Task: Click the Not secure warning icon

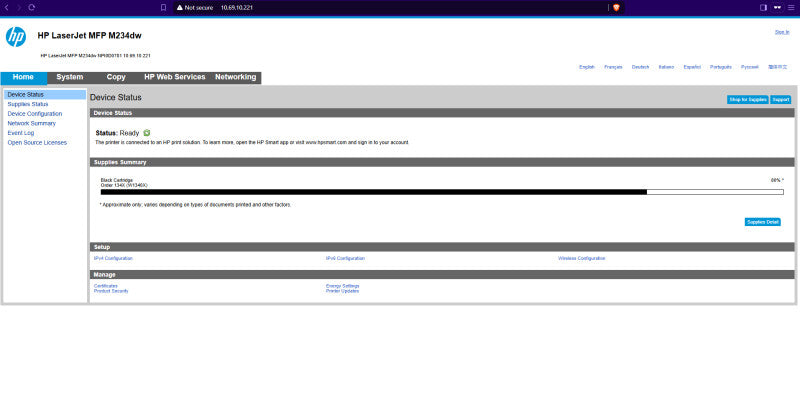Action: pyautogui.click(x=180, y=8)
